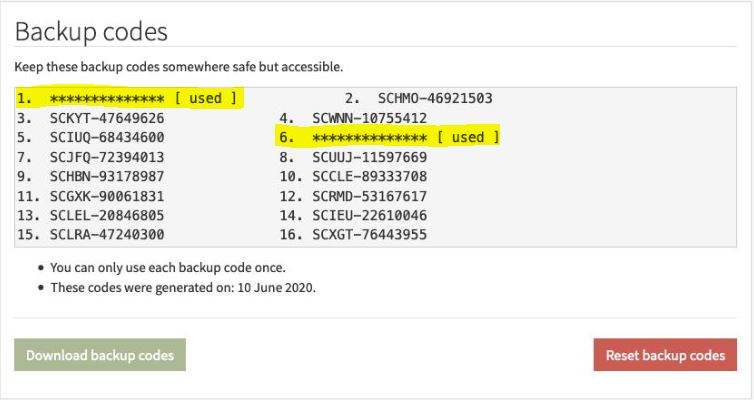The image size is (754, 400).
Task: Select backup code SCIUQ-68434600
Action: click(107, 137)
